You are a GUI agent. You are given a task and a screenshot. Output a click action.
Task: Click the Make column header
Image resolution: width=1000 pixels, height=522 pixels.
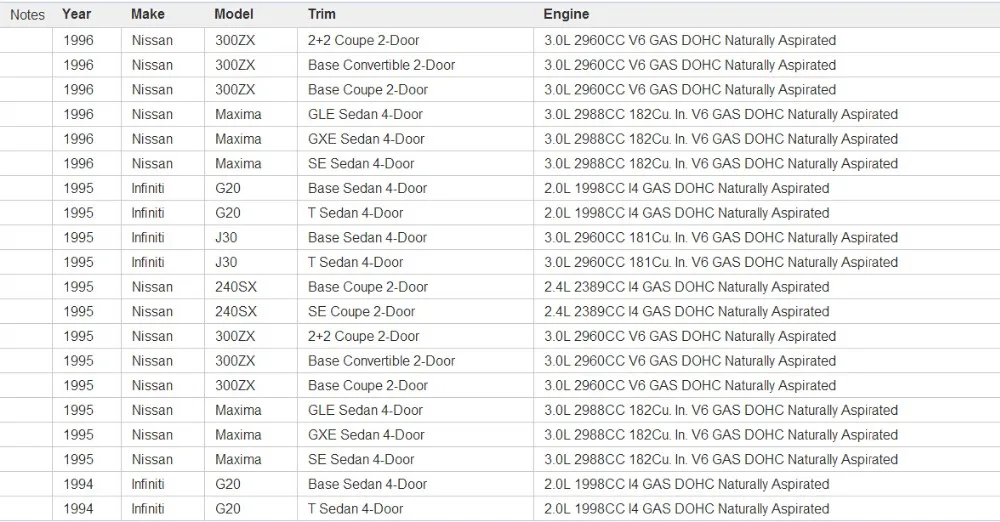(147, 14)
